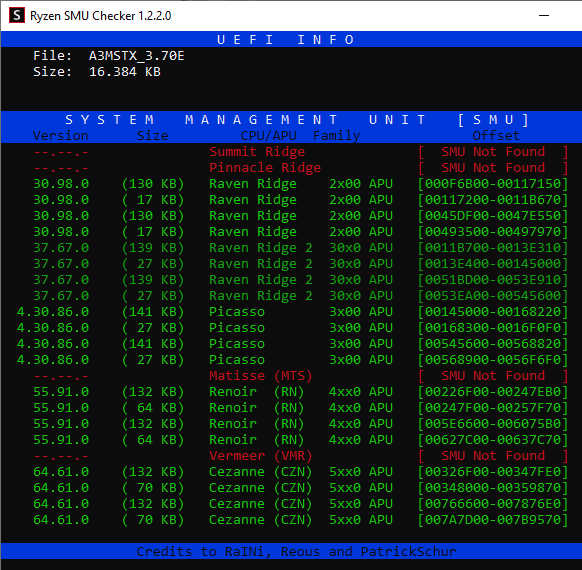The image size is (582, 570).
Task: Click offset 00568900-0056F6F0
Action: (x=493, y=360)
